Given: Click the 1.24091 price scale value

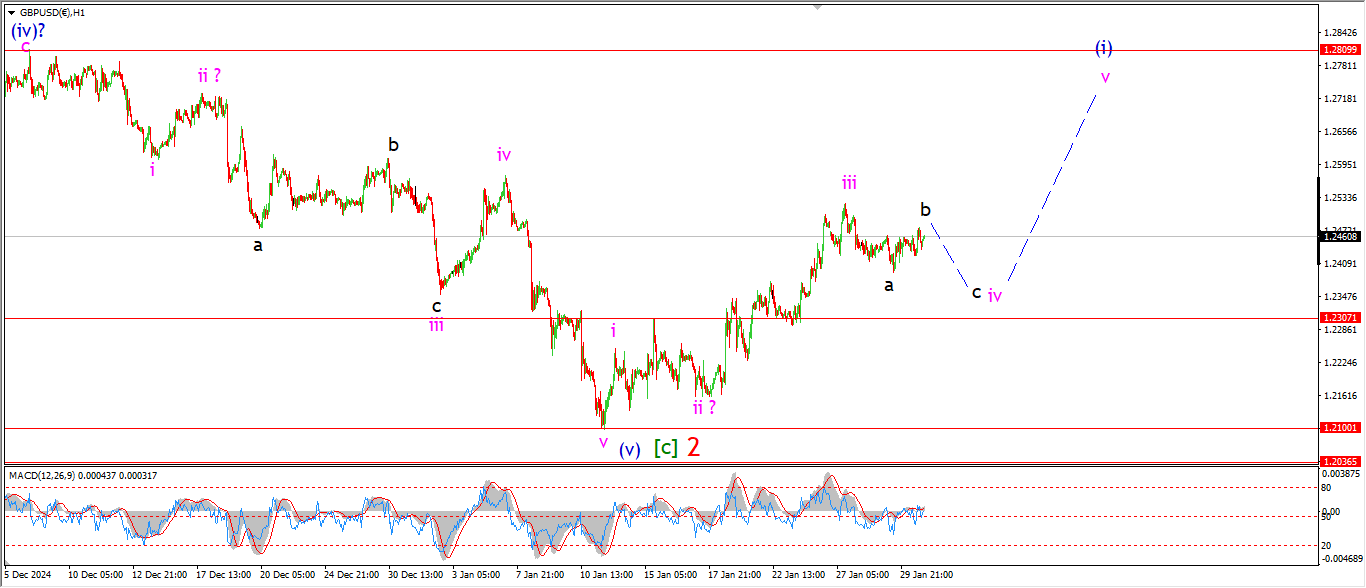Looking at the screenshot, I should pos(1340,264).
